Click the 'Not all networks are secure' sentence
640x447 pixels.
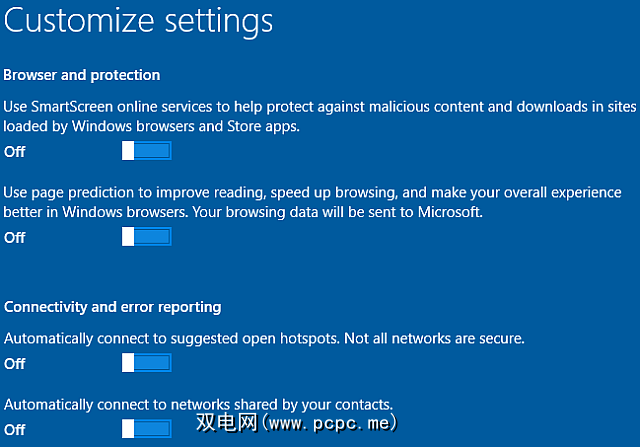pyautogui.click(x=435, y=339)
